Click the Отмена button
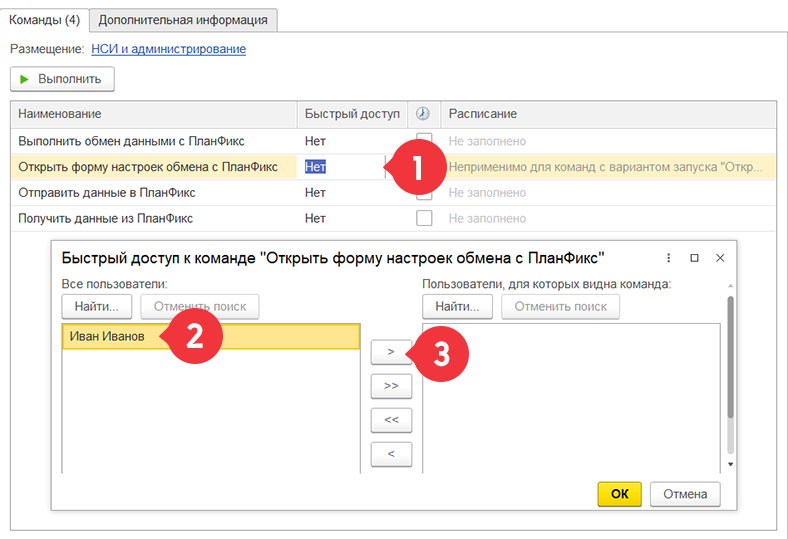788x539 pixels. [x=685, y=494]
